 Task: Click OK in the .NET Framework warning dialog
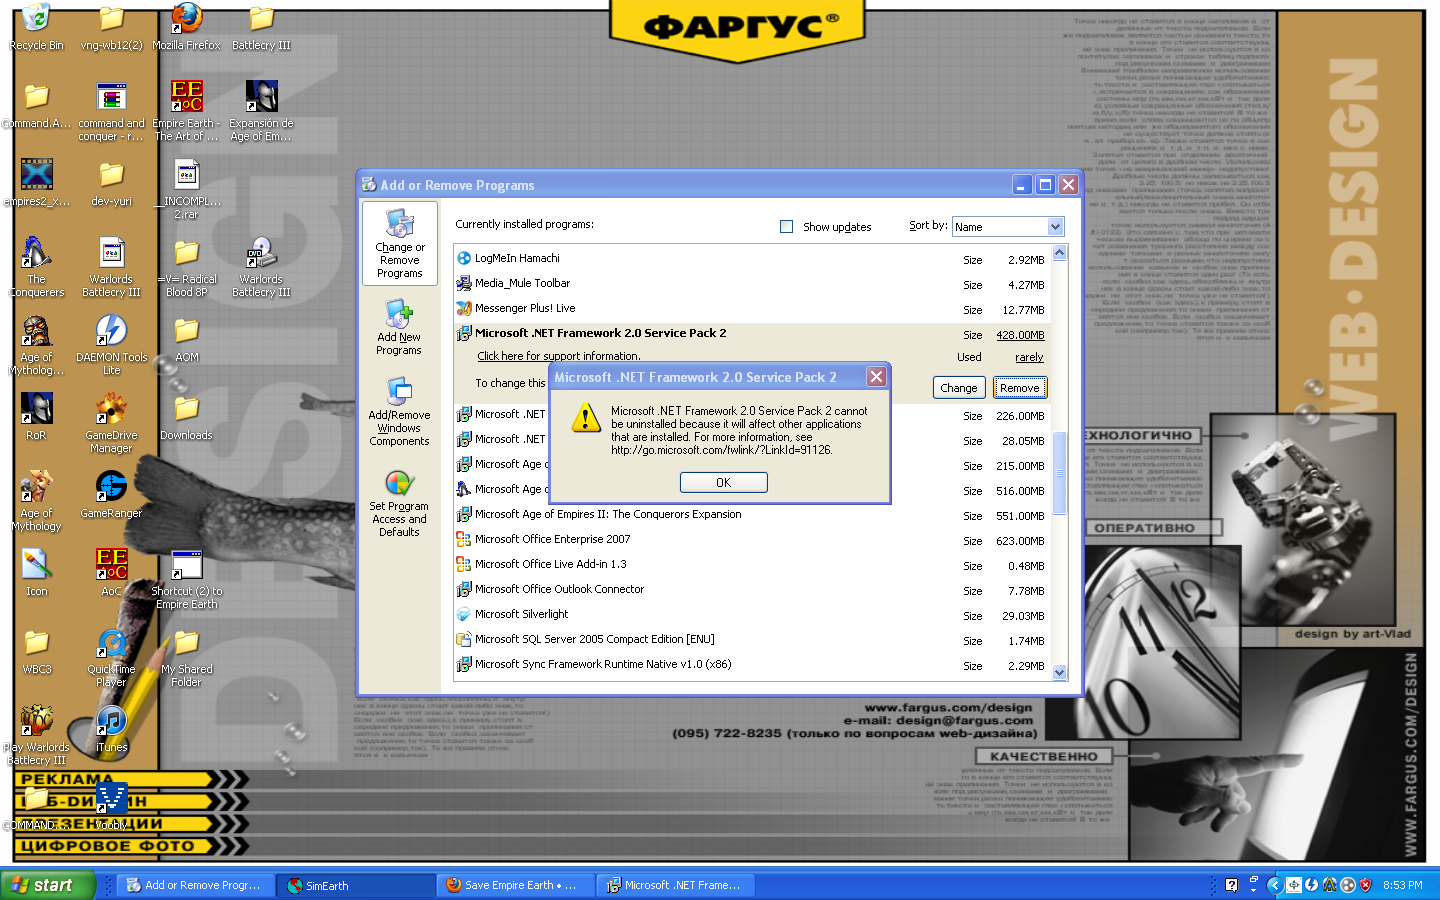pos(723,482)
